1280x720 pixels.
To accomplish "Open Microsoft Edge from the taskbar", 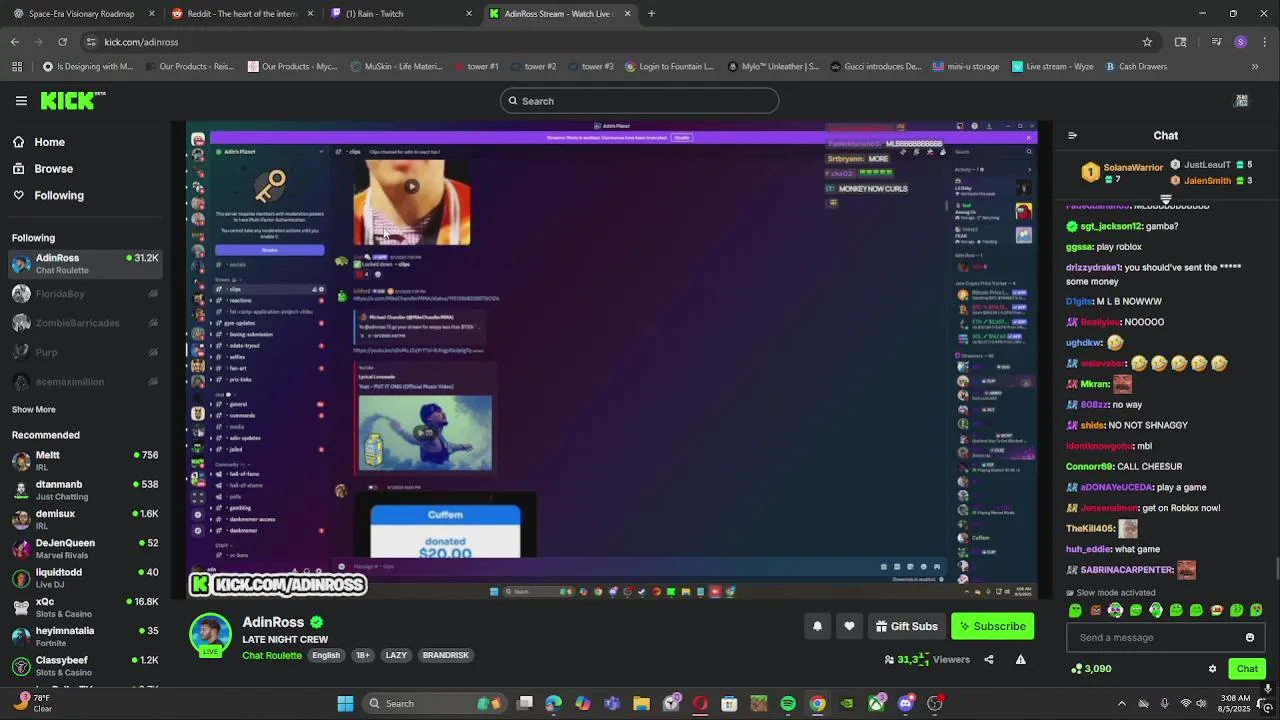I will click(554, 704).
